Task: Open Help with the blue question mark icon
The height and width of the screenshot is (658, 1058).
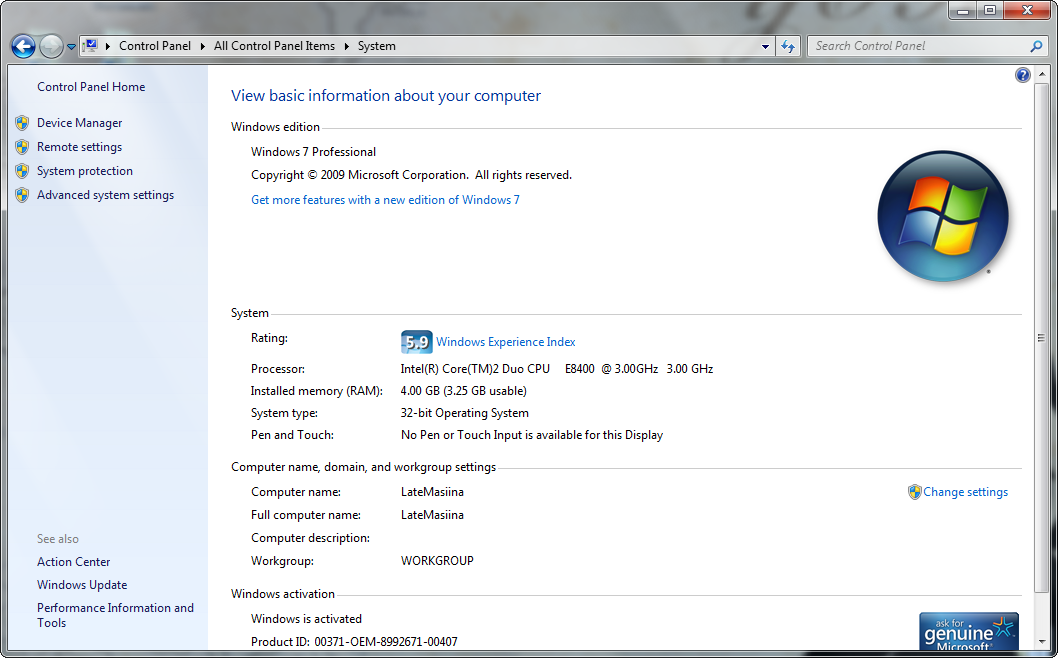Action: 1023,75
